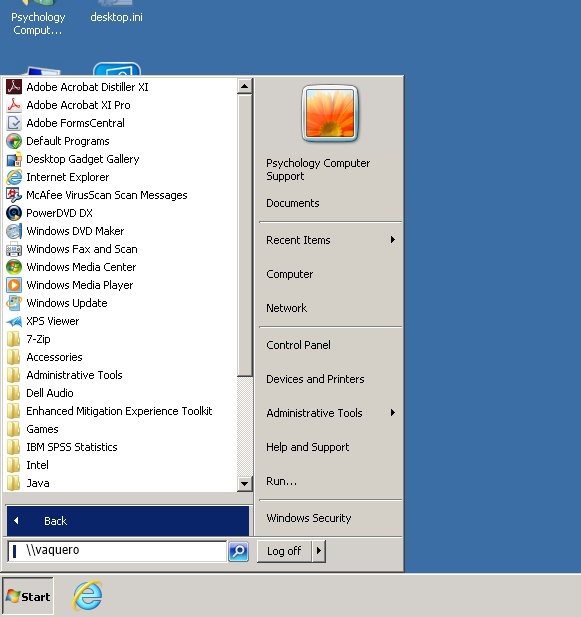581x617 pixels.
Task: Open Adobe Acrobat Distiller XI icon
Action: tap(14, 87)
